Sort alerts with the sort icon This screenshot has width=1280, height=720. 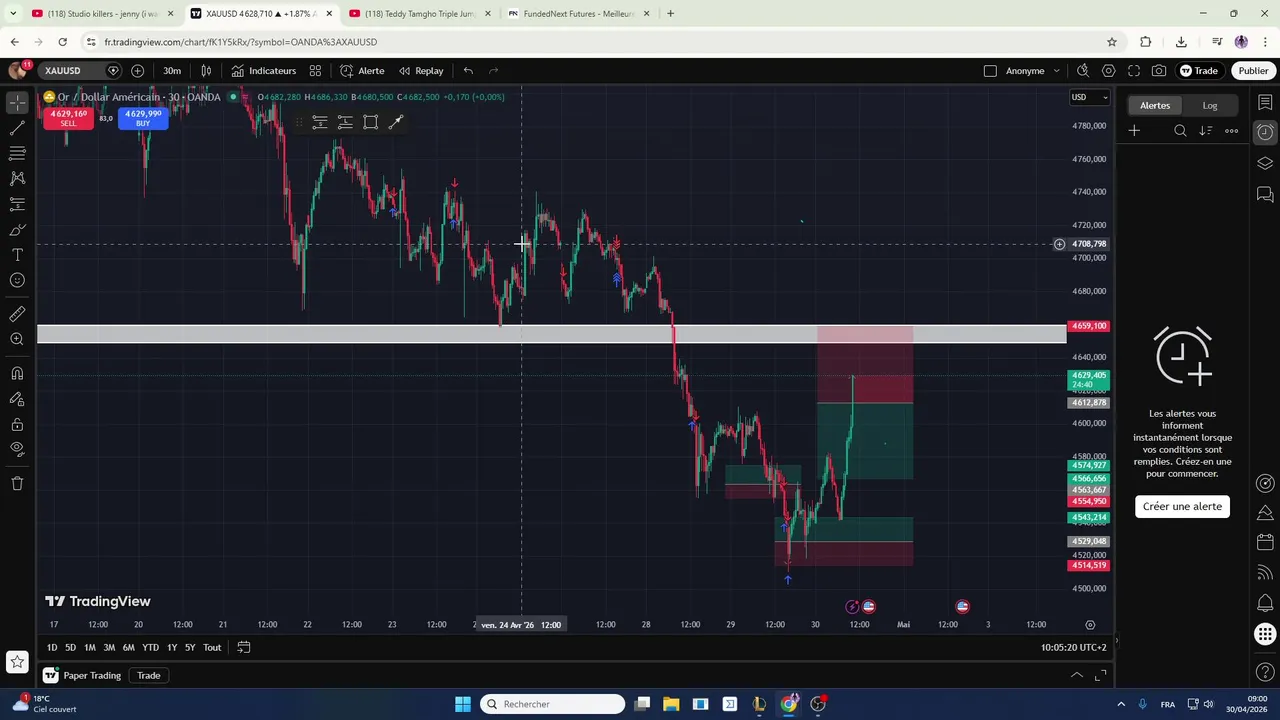click(x=1206, y=131)
